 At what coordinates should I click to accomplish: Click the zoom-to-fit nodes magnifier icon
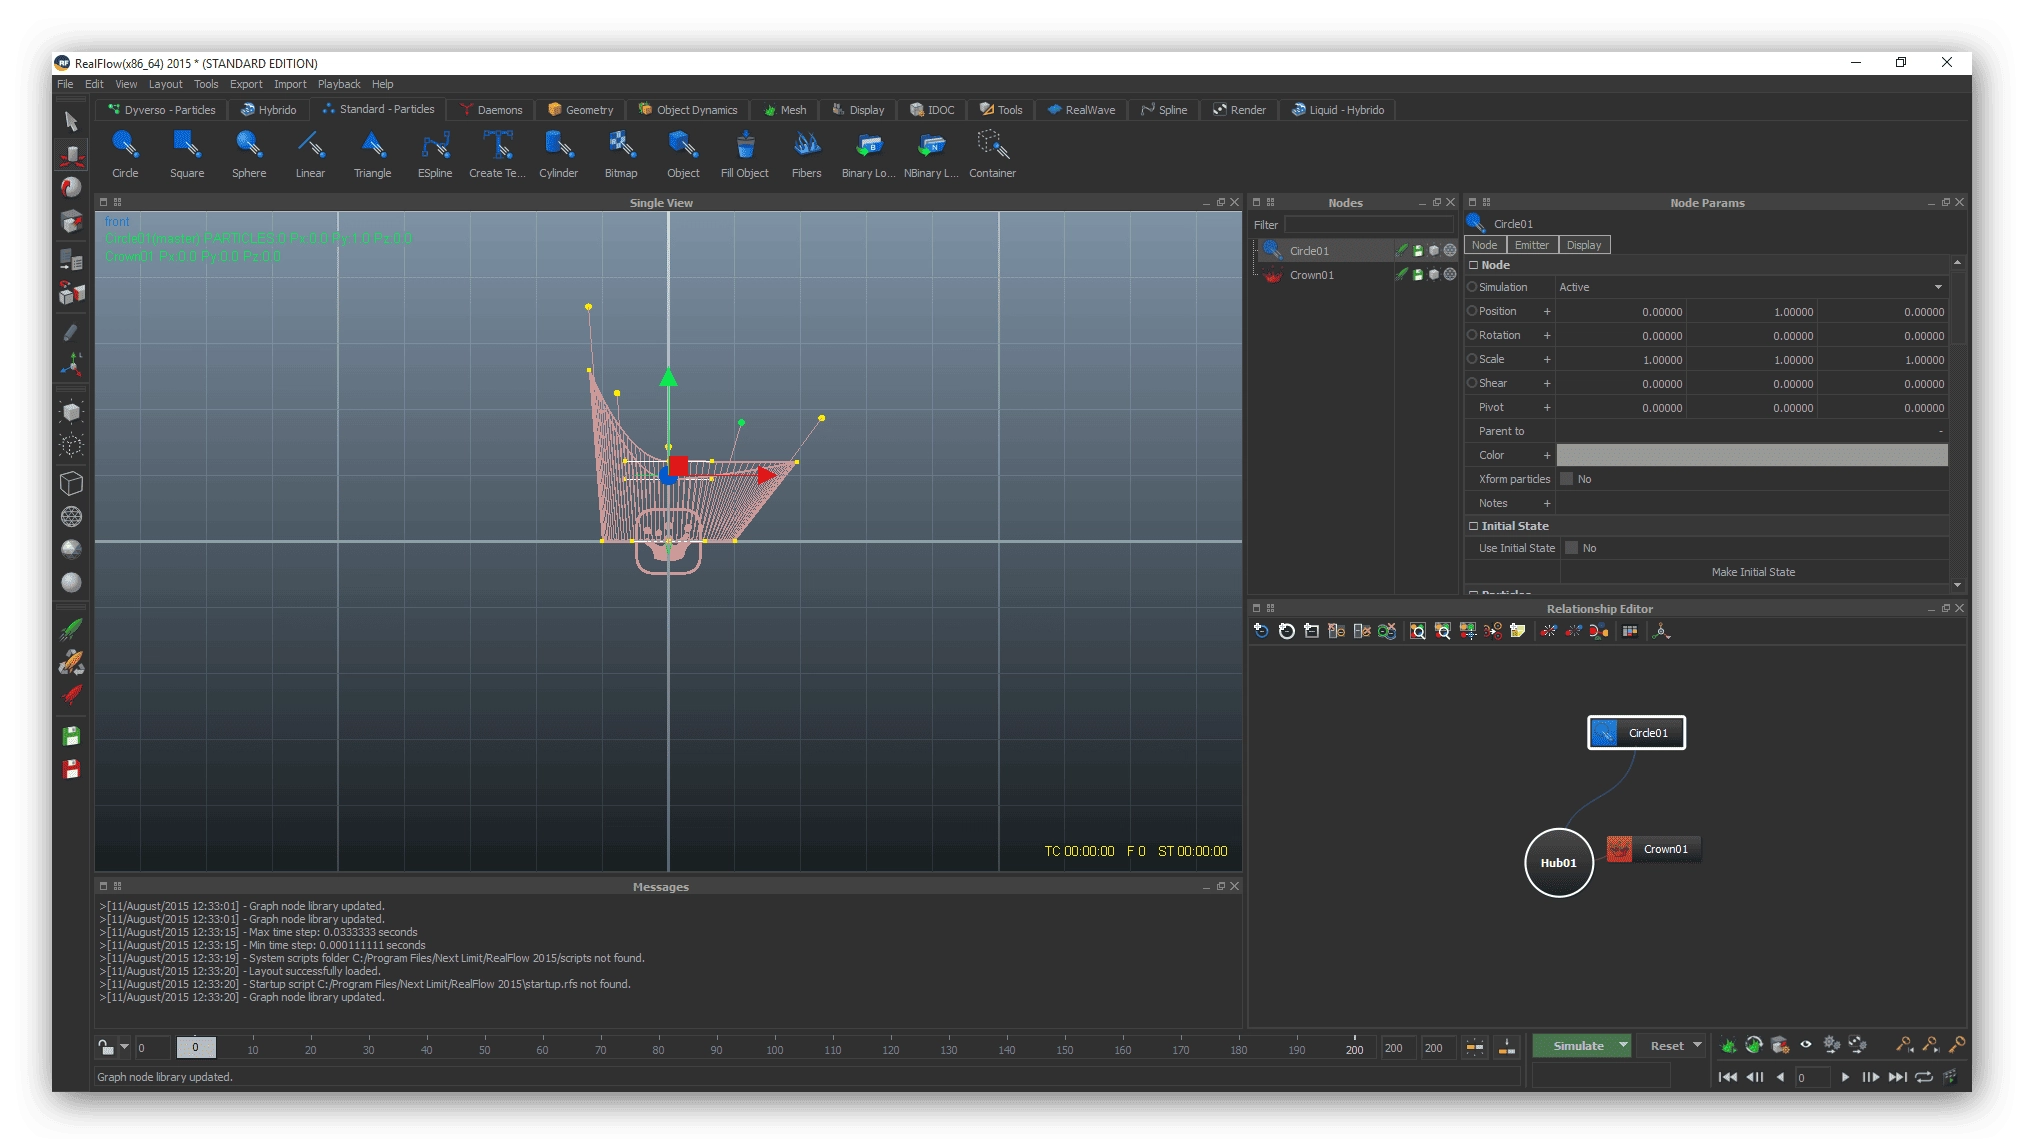1417,631
